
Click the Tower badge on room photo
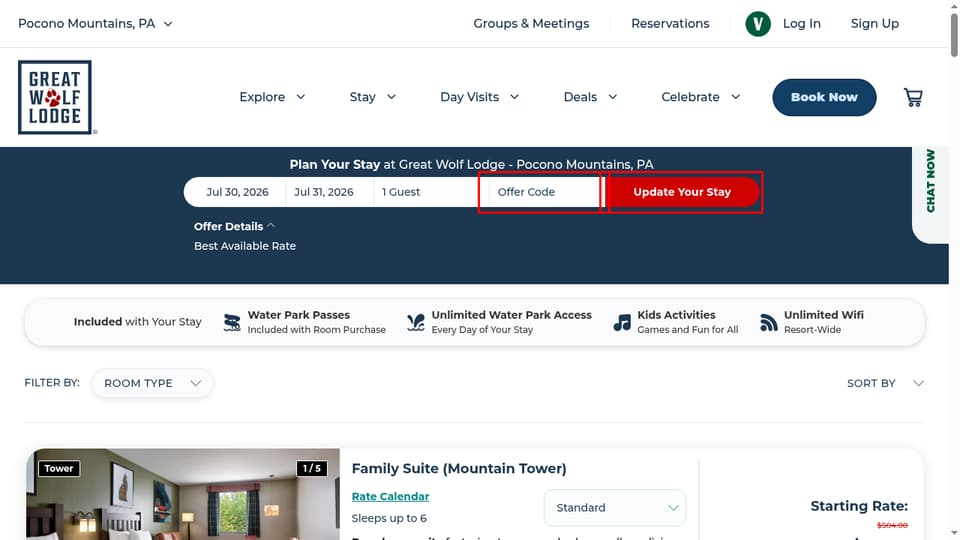tap(59, 468)
